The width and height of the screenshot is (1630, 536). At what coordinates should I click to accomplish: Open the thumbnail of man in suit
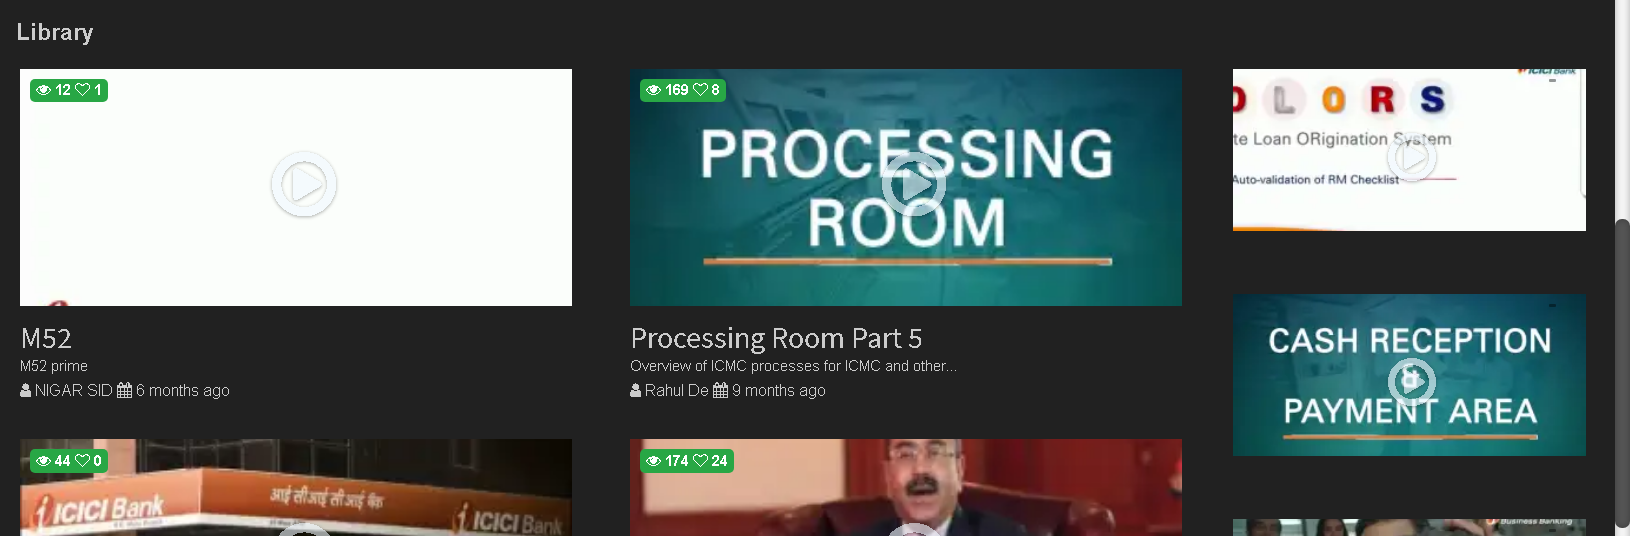[x=906, y=488]
